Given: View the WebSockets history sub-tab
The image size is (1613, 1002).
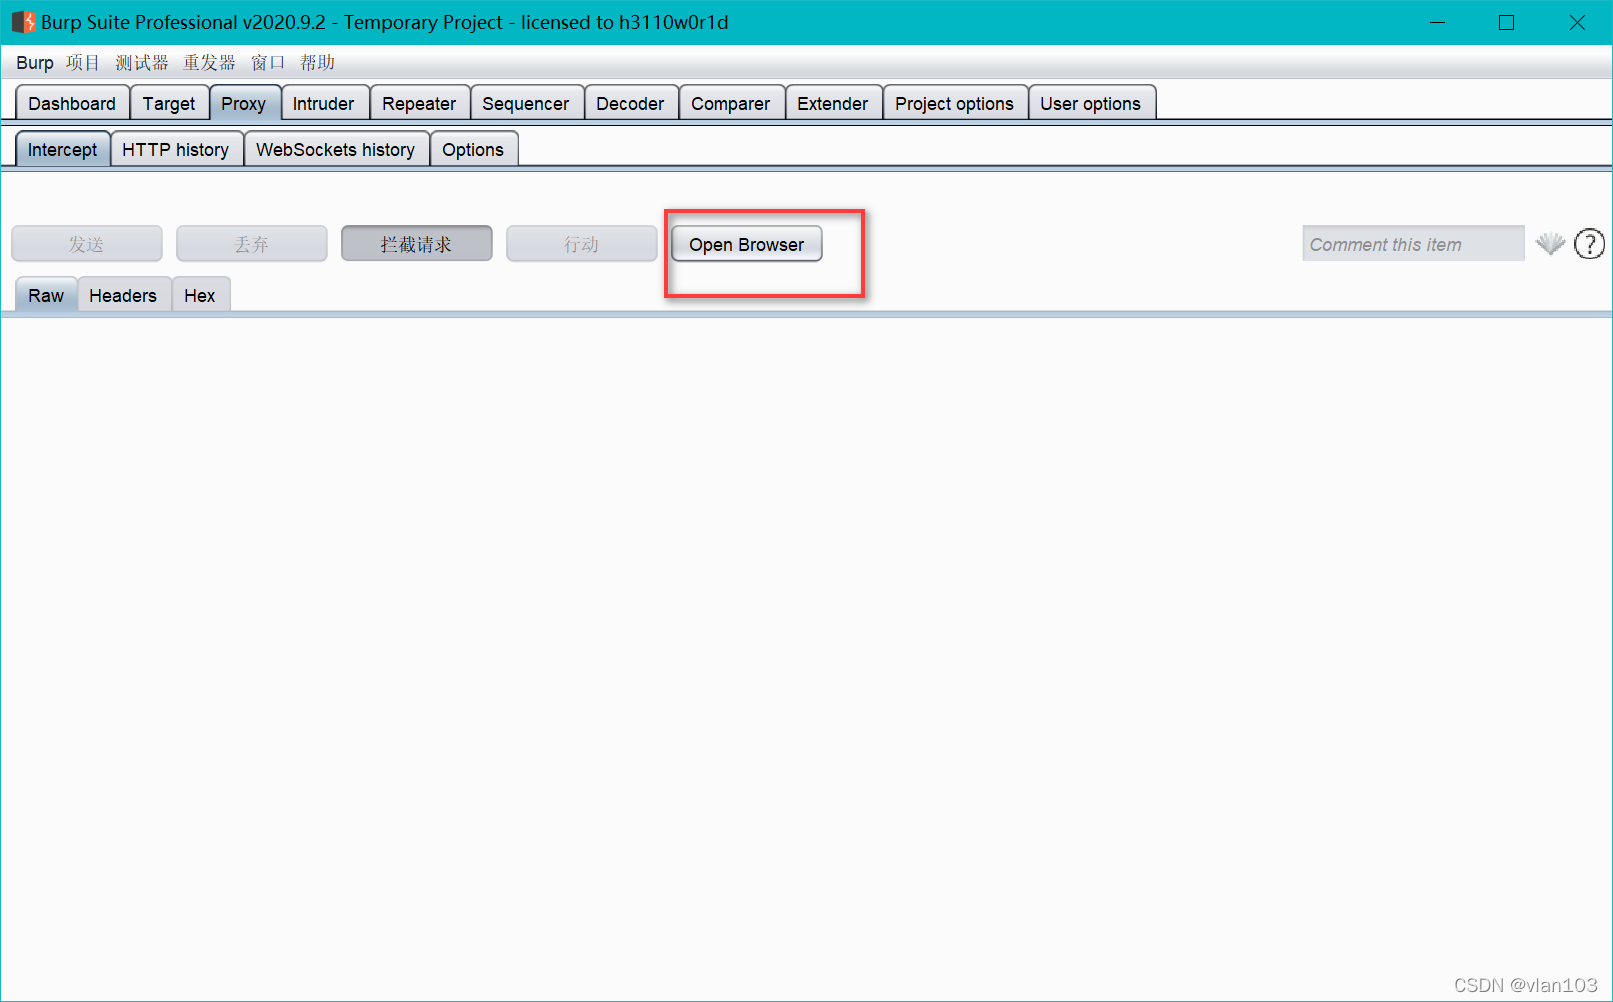Looking at the screenshot, I should click(336, 149).
